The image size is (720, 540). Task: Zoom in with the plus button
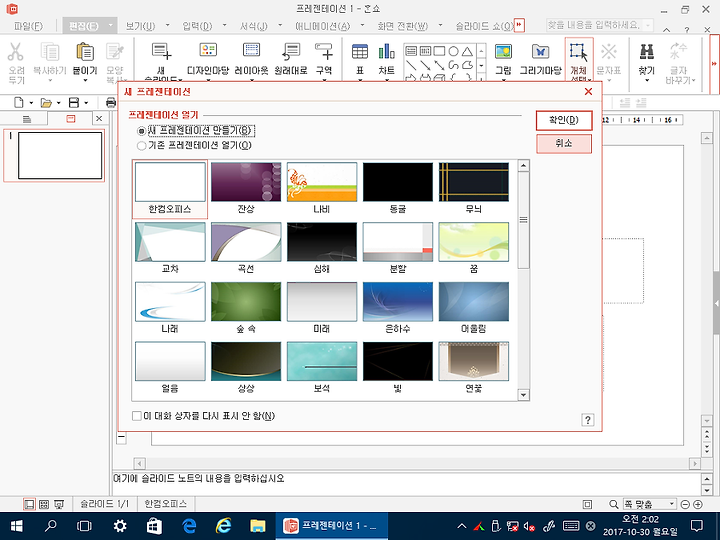(x=698, y=504)
